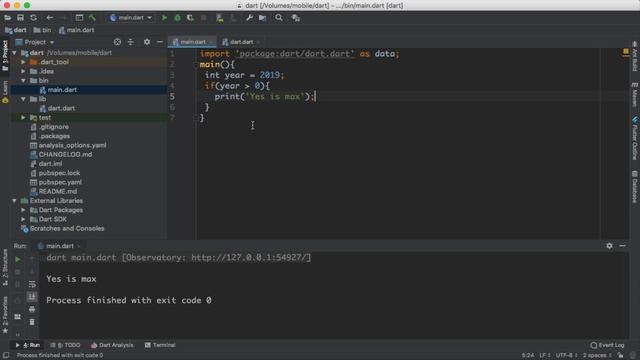The width and height of the screenshot is (640, 360).
Task: Open the Dart Analysis tool window
Action: [x=112, y=345]
